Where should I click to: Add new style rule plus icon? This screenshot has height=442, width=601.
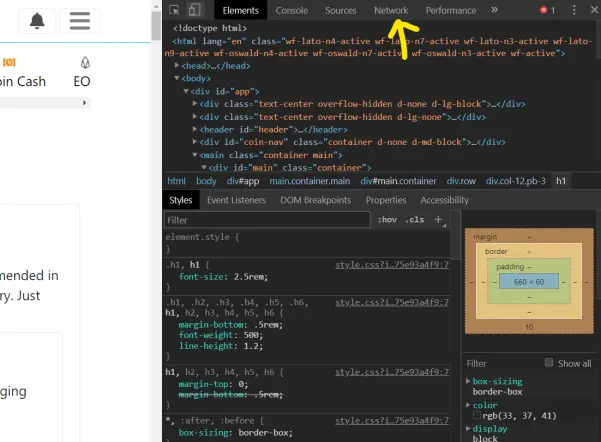click(x=438, y=220)
